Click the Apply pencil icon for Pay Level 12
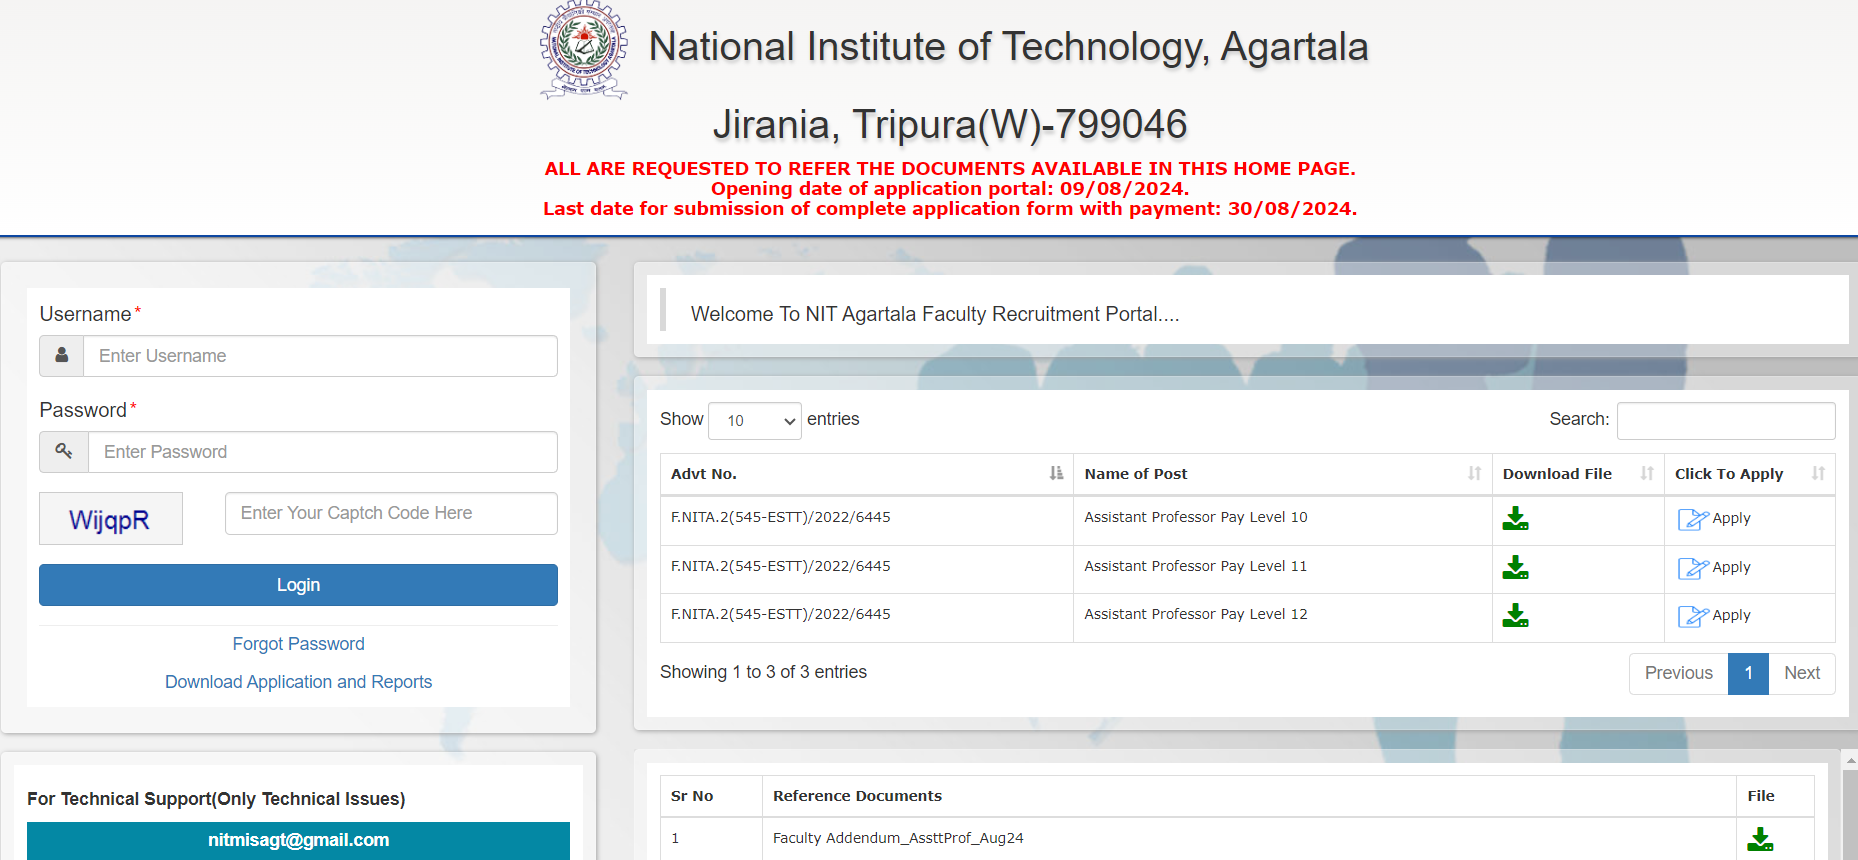The width and height of the screenshot is (1858, 860). pyautogui.click(x=1693, y=616)
